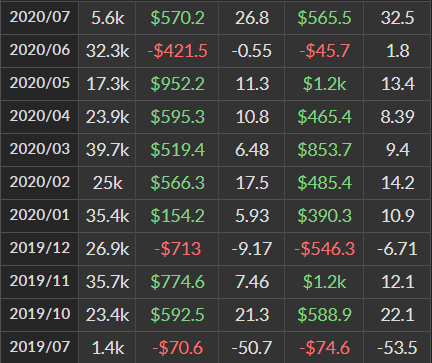Select the 2019/10 row label

[x=40, y=314]
